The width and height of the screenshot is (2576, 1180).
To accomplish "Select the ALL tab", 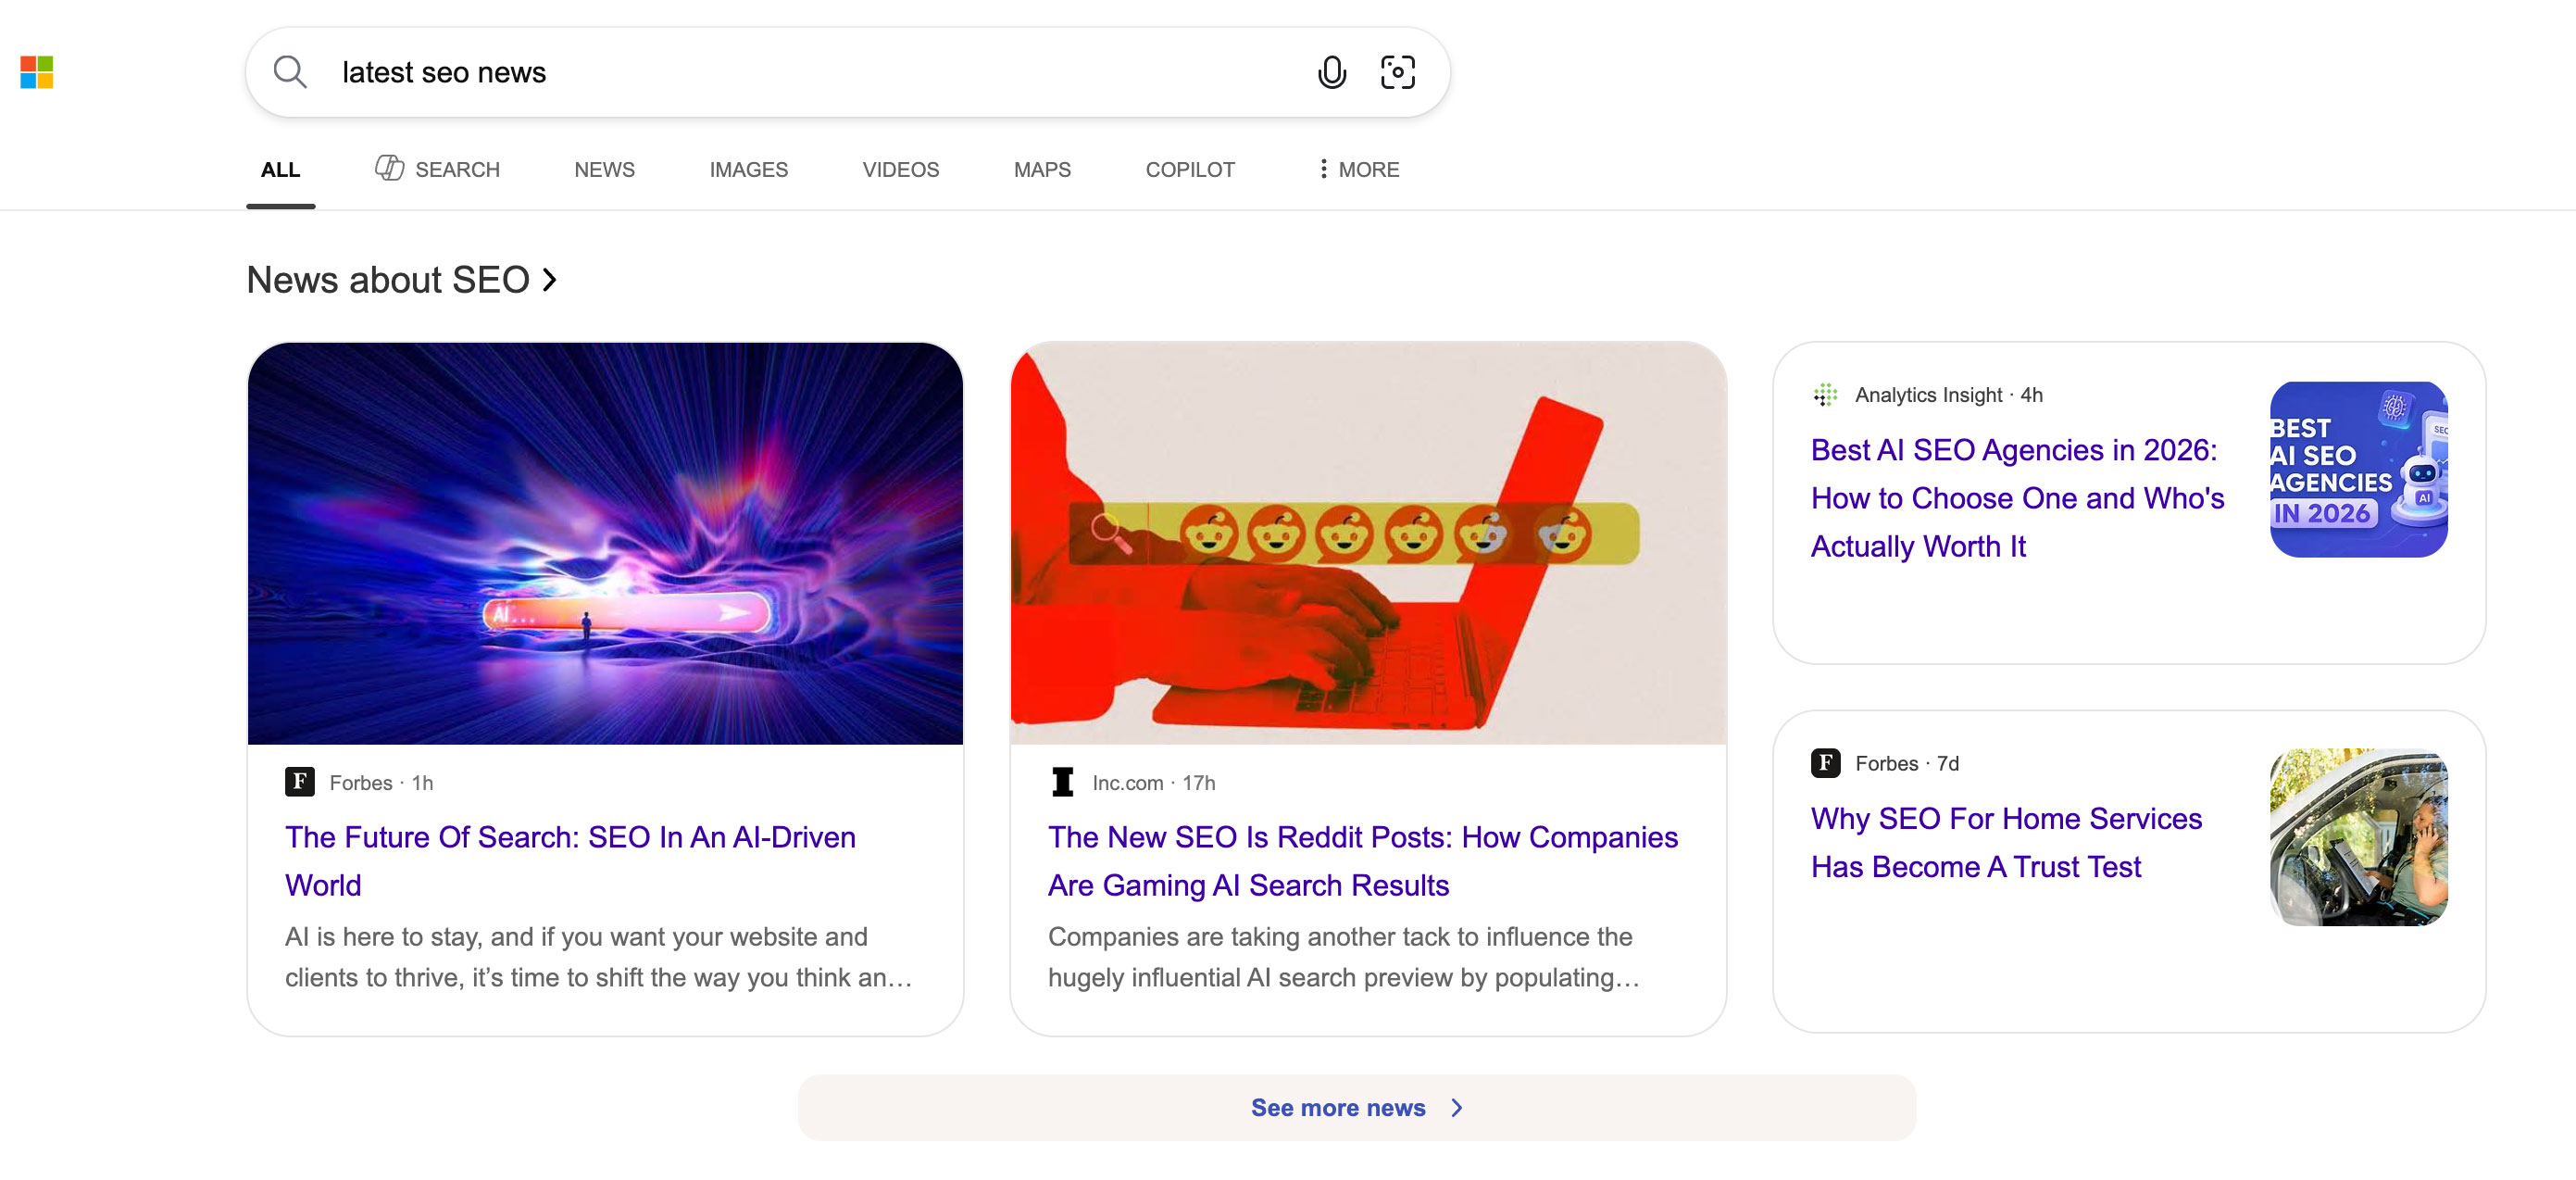I will (280, 170).
